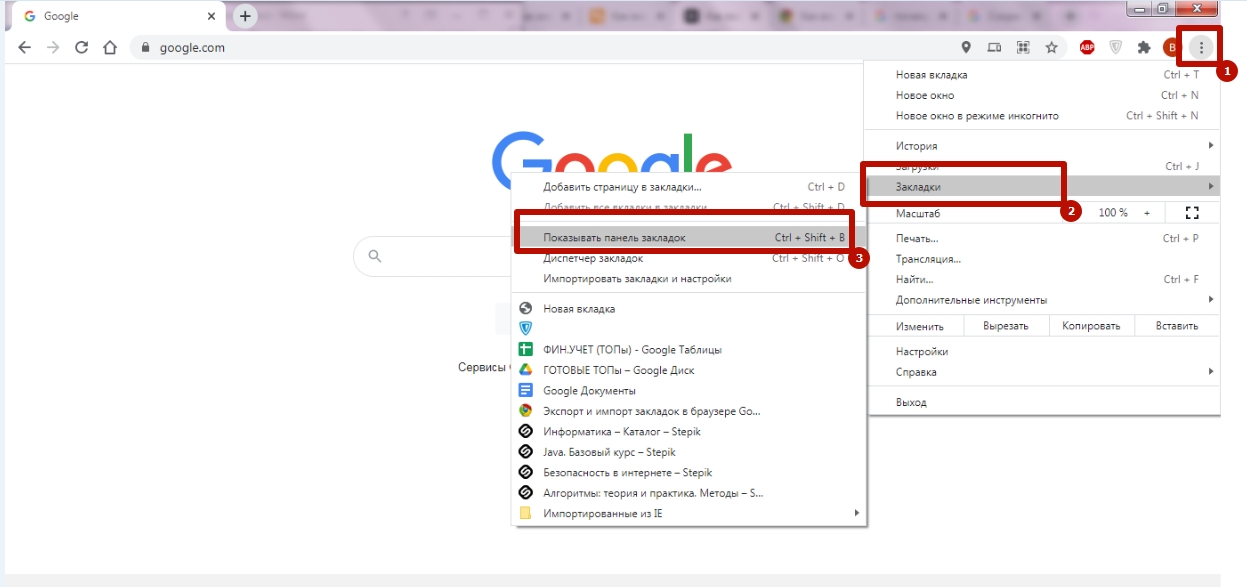Choose Добавить страницу в закладки...

689,187
